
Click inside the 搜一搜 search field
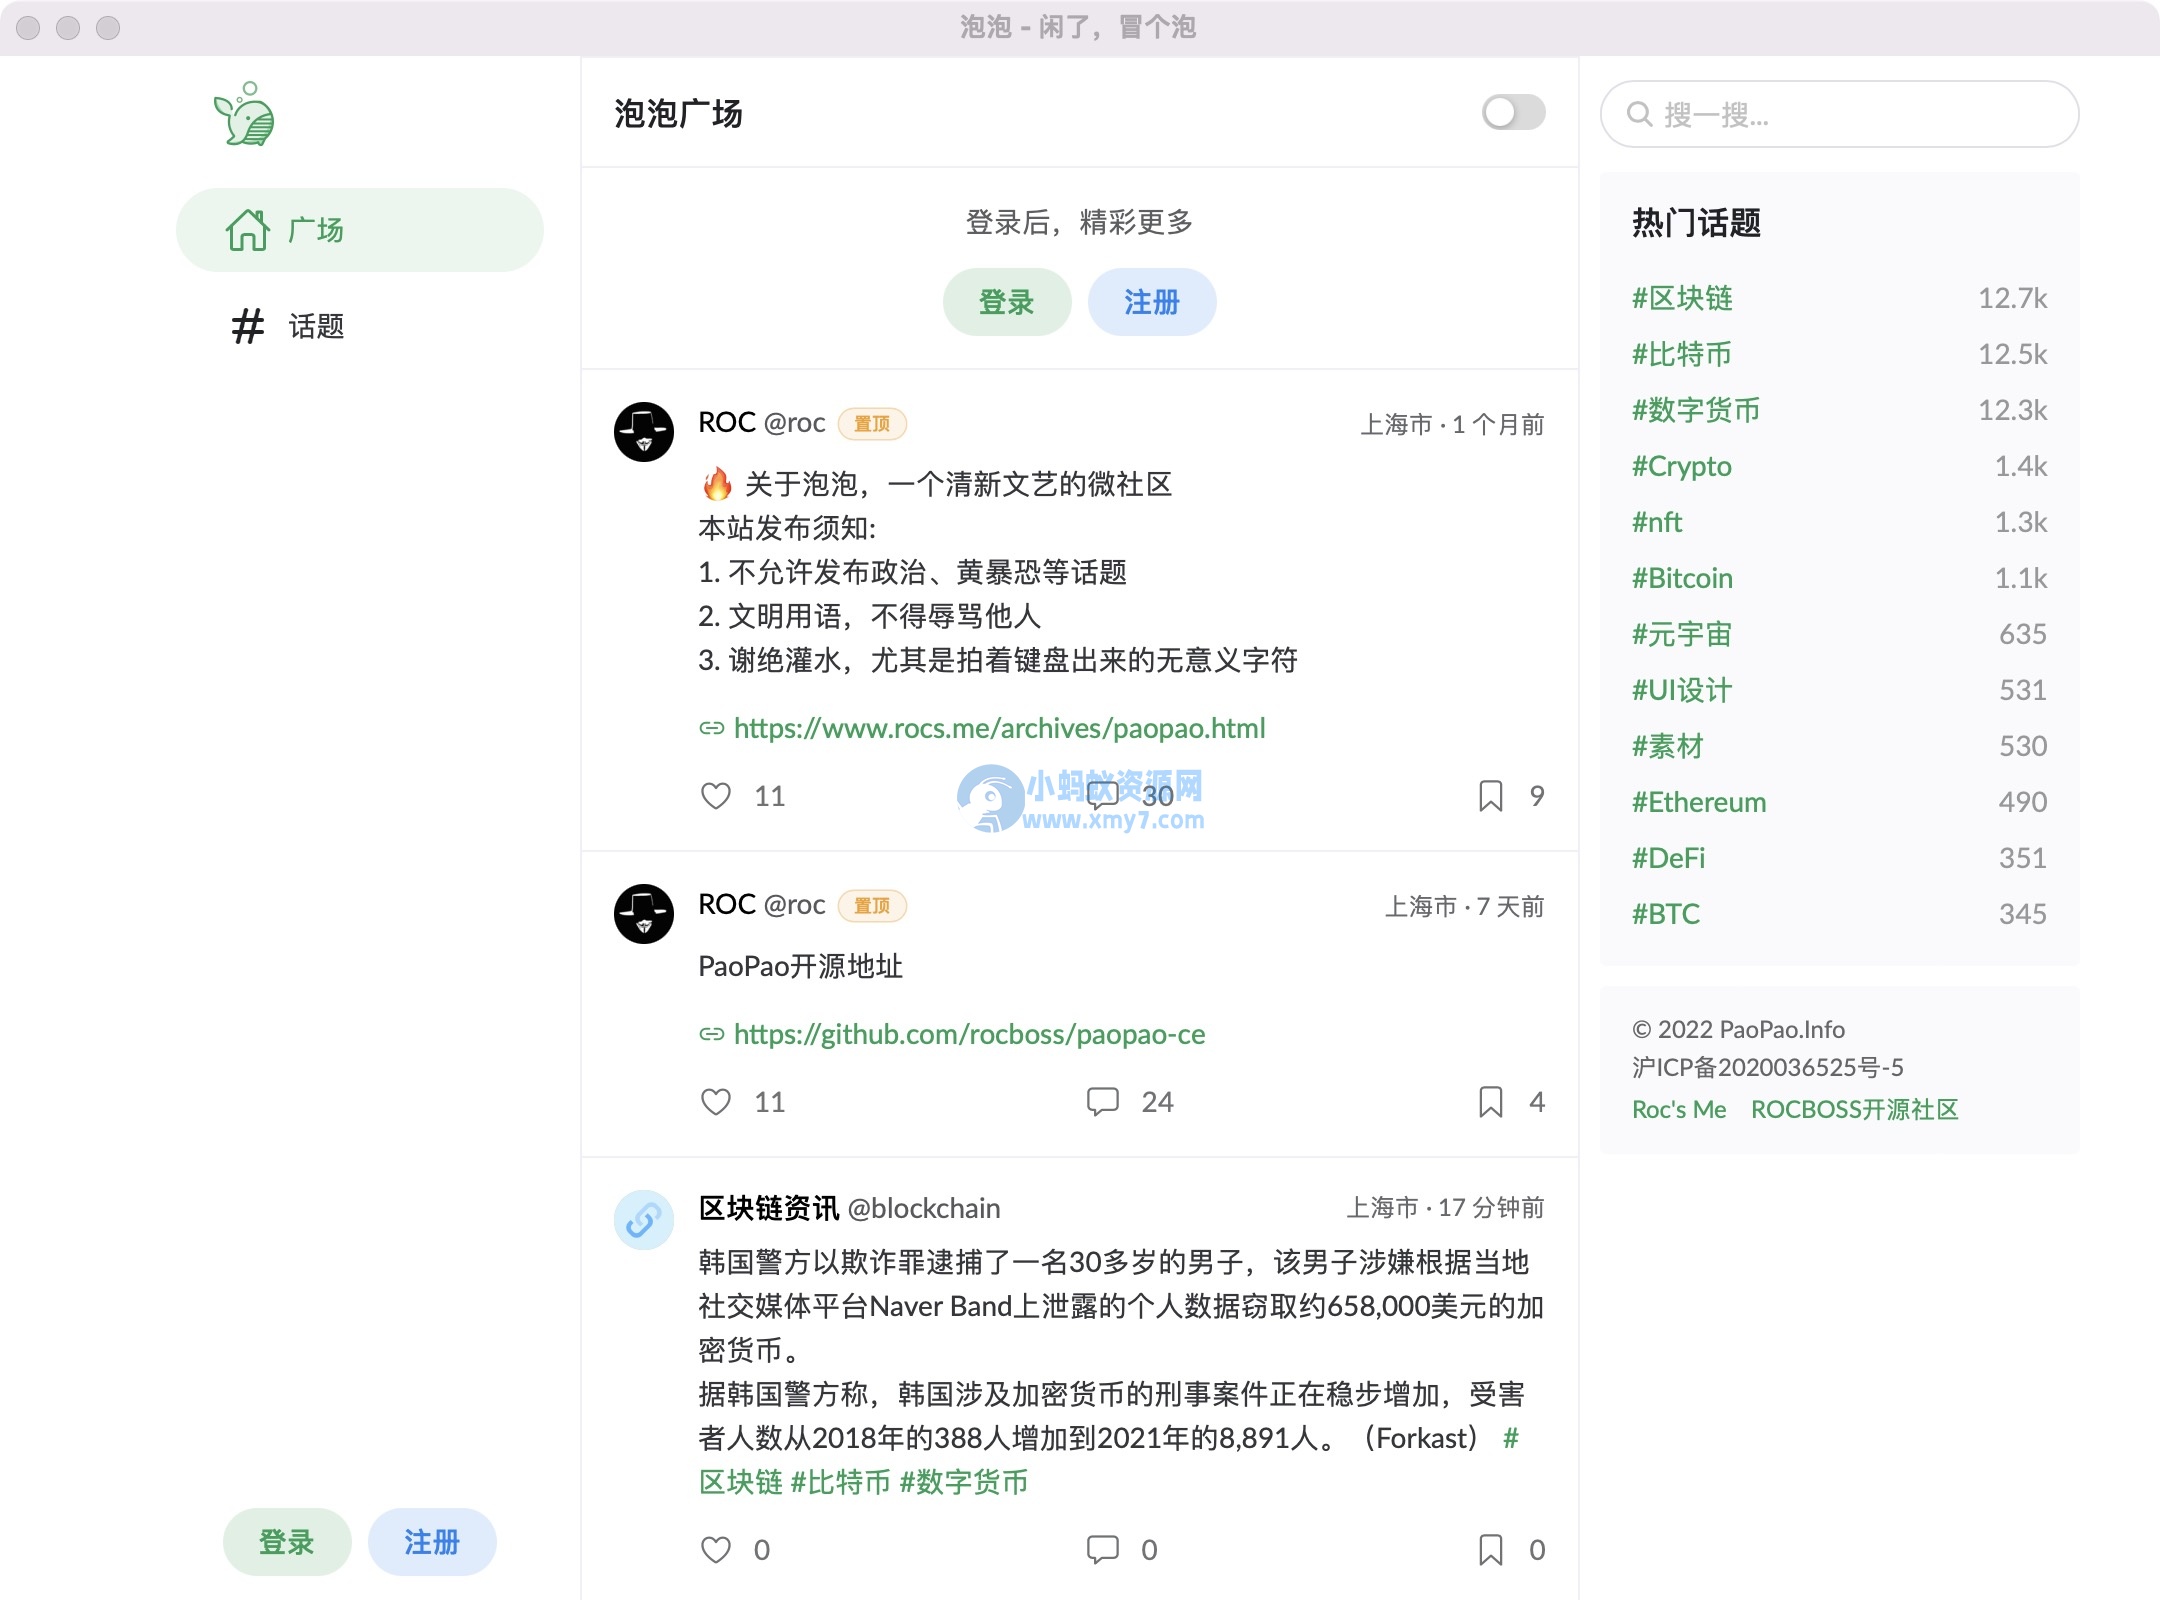click(1838, 114)
